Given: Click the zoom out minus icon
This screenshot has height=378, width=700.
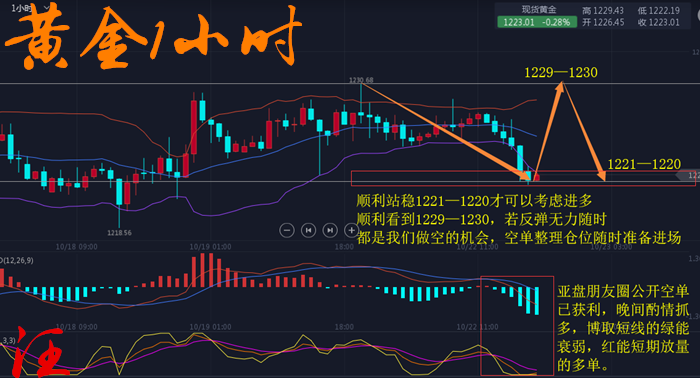Looking at the screenshot, I should (x=287, y=230).
